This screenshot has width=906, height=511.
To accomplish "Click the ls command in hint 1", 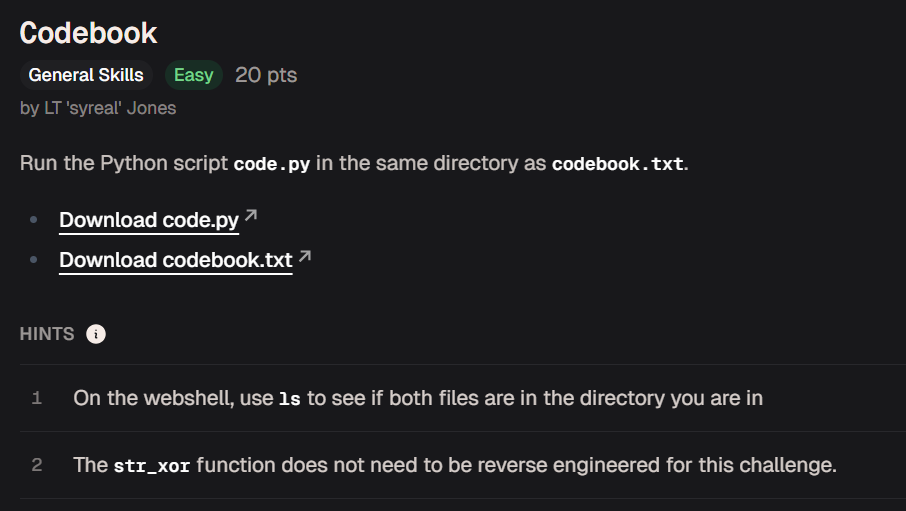I will (289, 399).
